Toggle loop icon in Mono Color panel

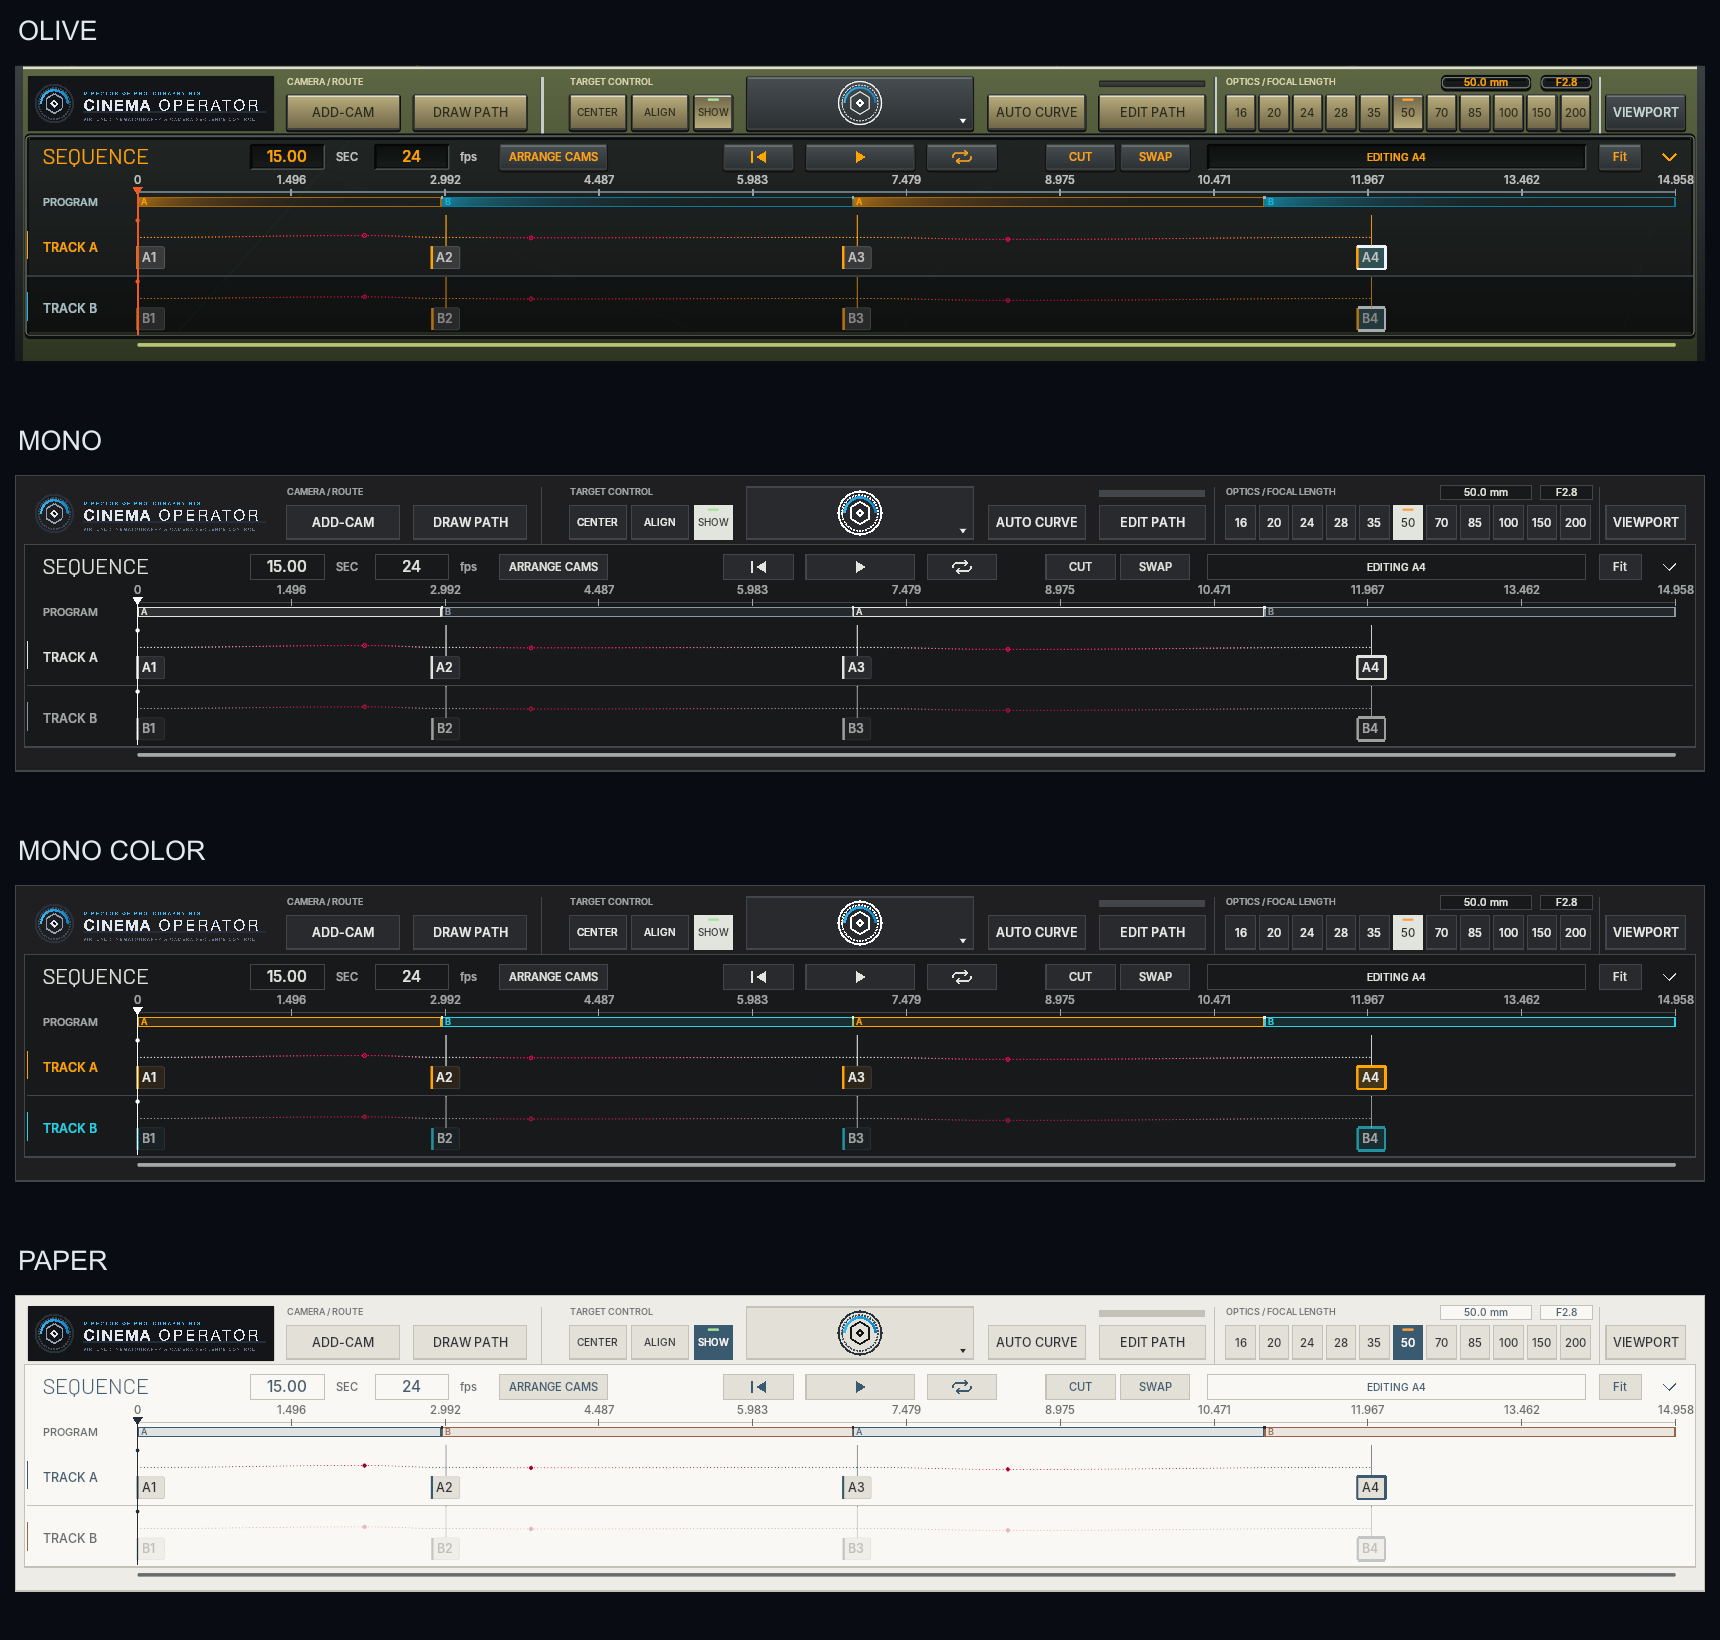(x=961, y=977)
